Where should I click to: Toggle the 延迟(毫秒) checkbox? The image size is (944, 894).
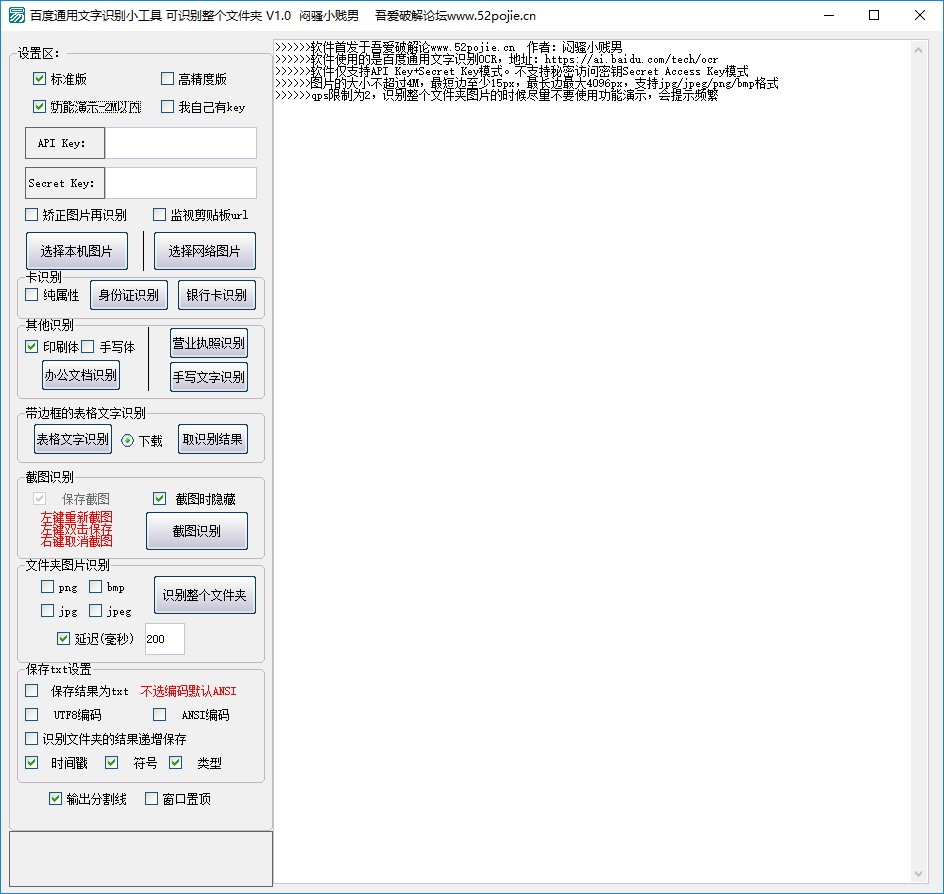[63, 638]
